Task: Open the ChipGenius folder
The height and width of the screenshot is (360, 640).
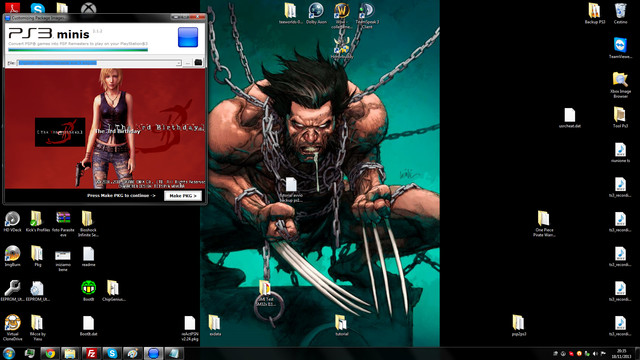Action: point(113,291)
